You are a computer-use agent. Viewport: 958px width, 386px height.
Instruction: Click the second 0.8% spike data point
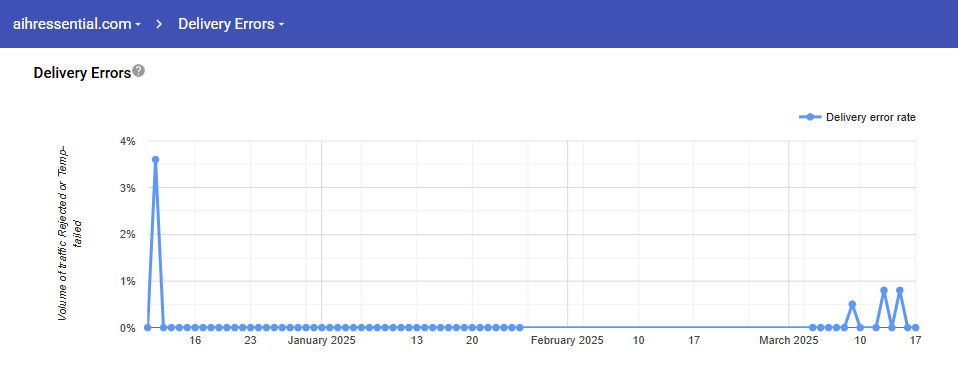[899, 291]
